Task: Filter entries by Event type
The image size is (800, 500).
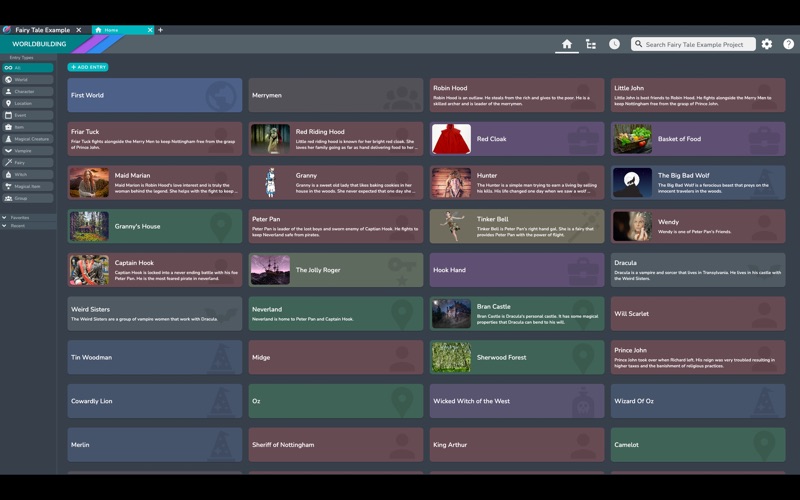Action: click(28, 115)
